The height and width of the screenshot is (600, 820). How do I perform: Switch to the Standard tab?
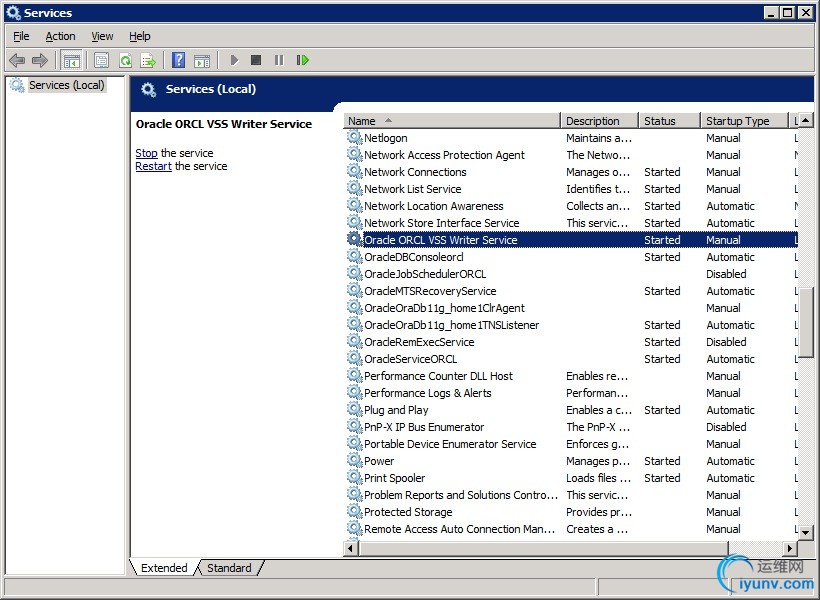pos(229,568)
